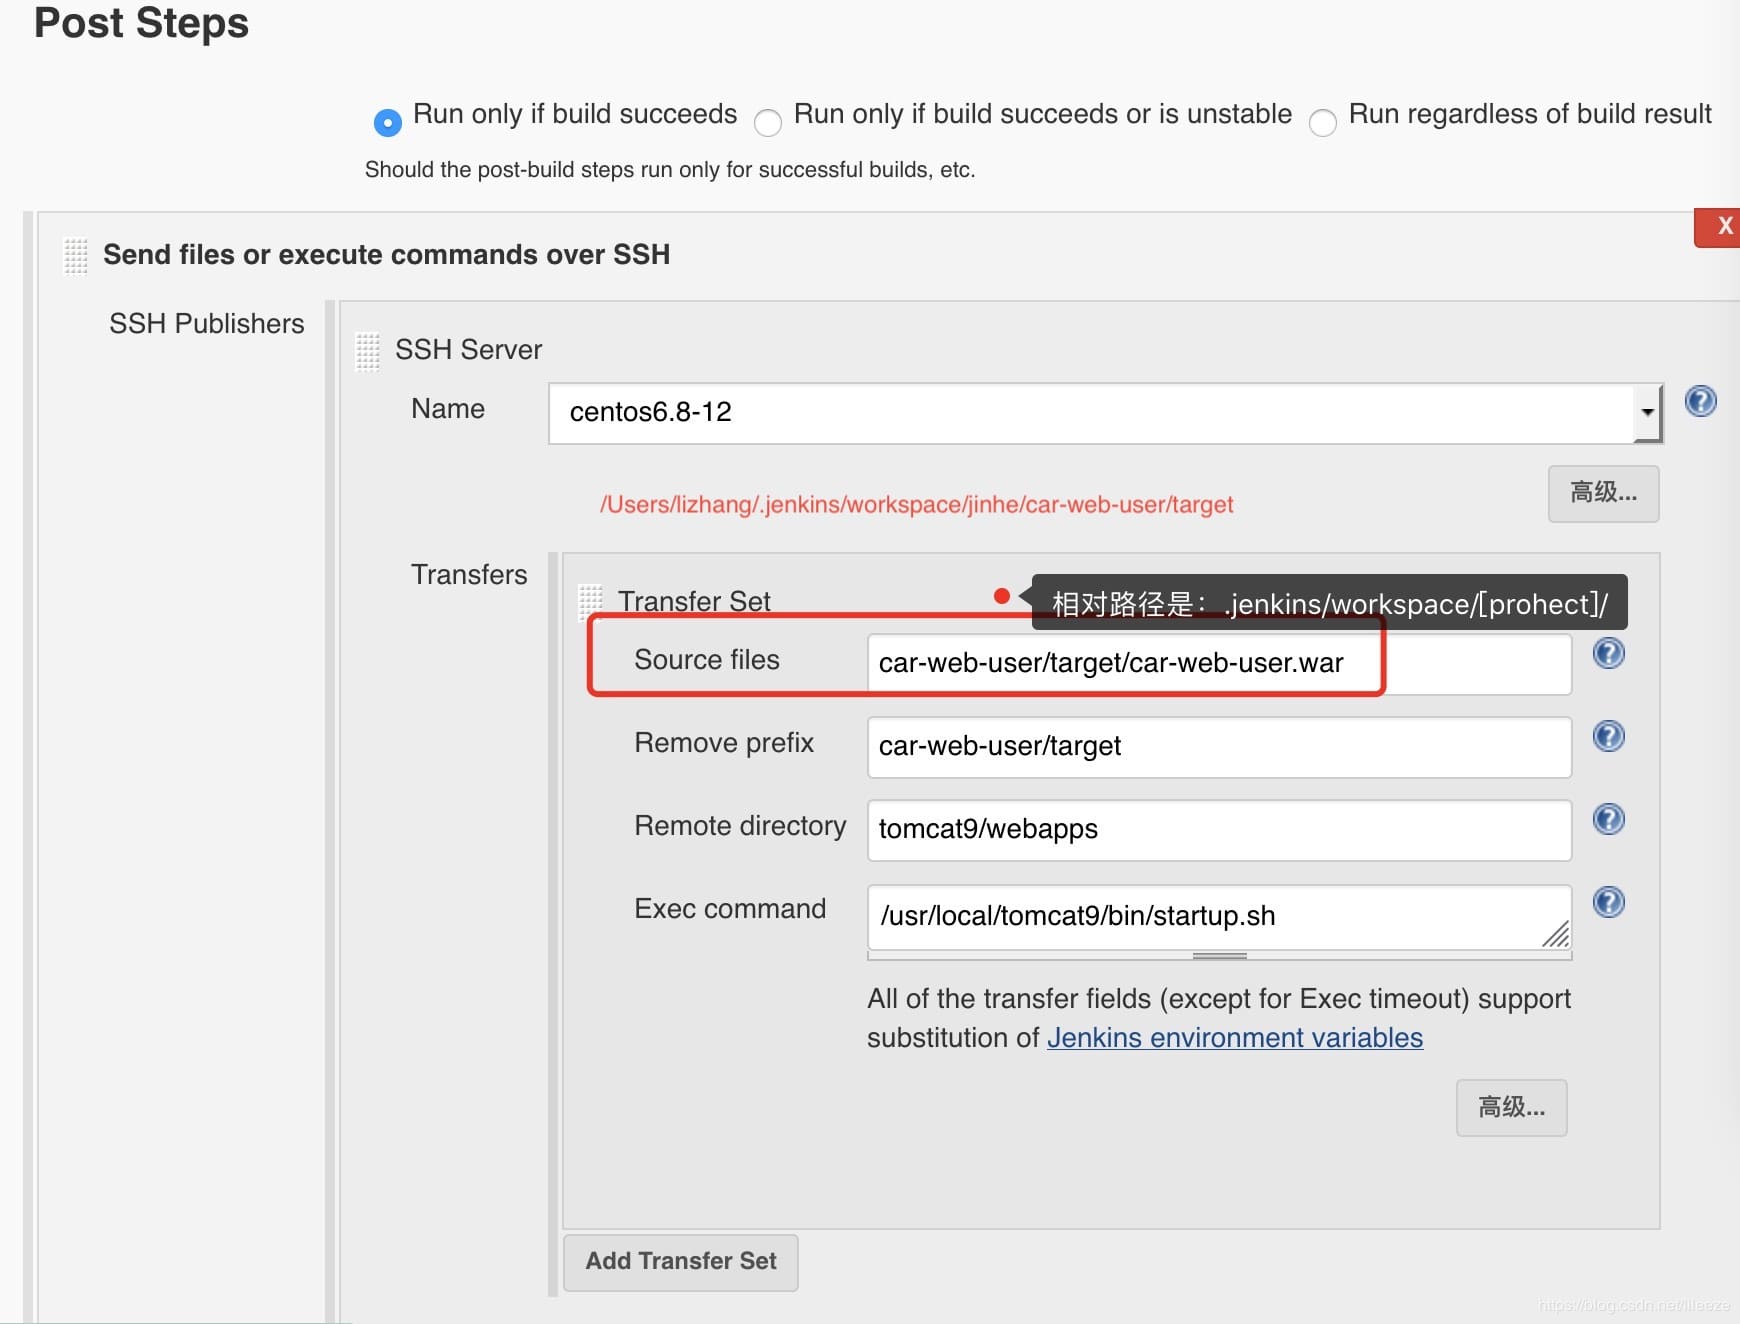Click into the Remote directory field
This screenshot has width=1740, height=1324.
pyautogui.click(x=1218, y=830)
